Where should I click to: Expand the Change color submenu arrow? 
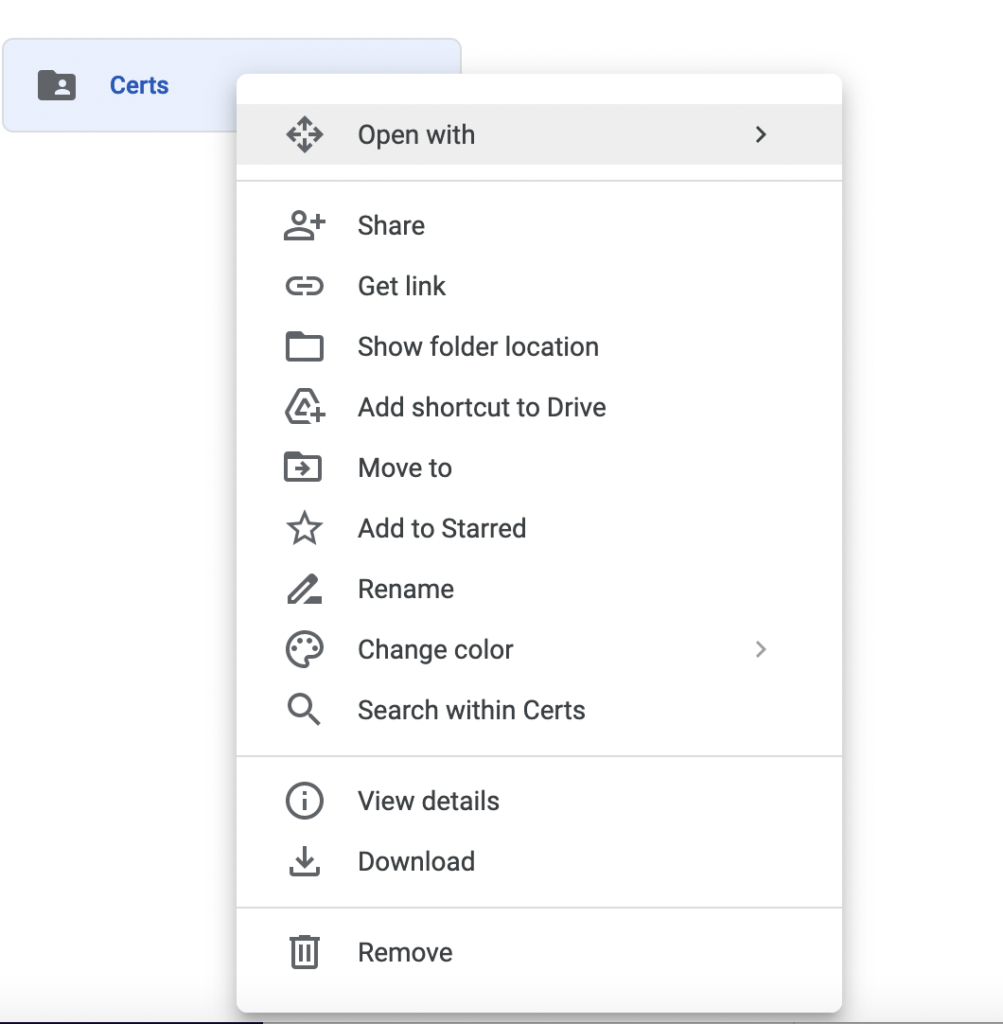point(761,649)
